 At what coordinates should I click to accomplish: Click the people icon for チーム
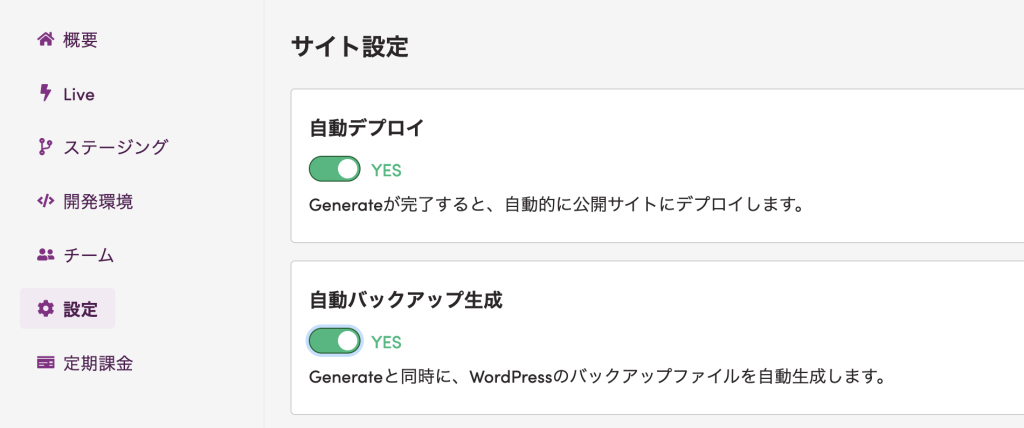tap(45, 255)
